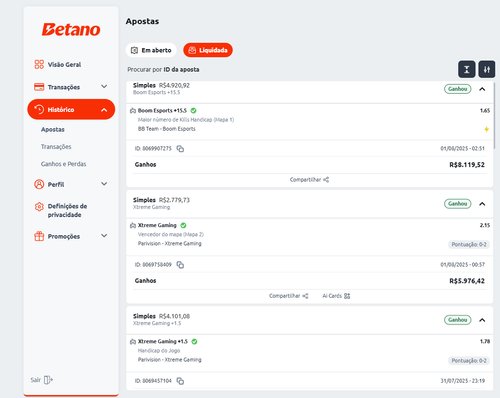Viewport: 500px width, 398px height.
Task: Click Vencedor do mapa (Mapa 2) text
Action: [171, 234]
